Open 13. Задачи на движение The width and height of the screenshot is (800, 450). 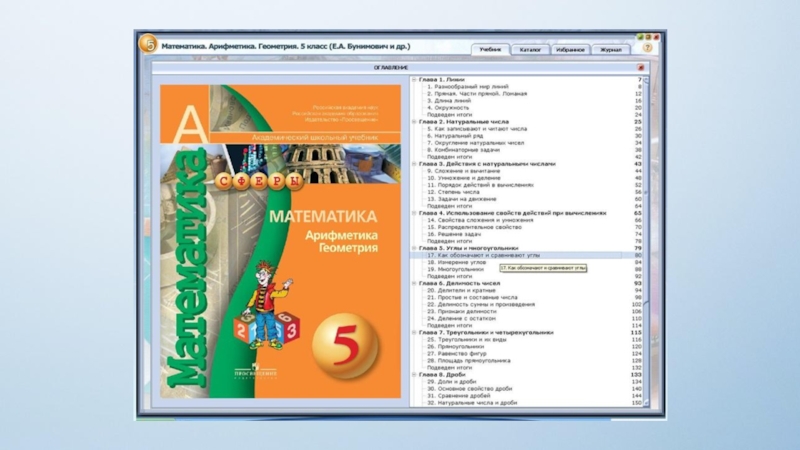click(x=461, y=199)
